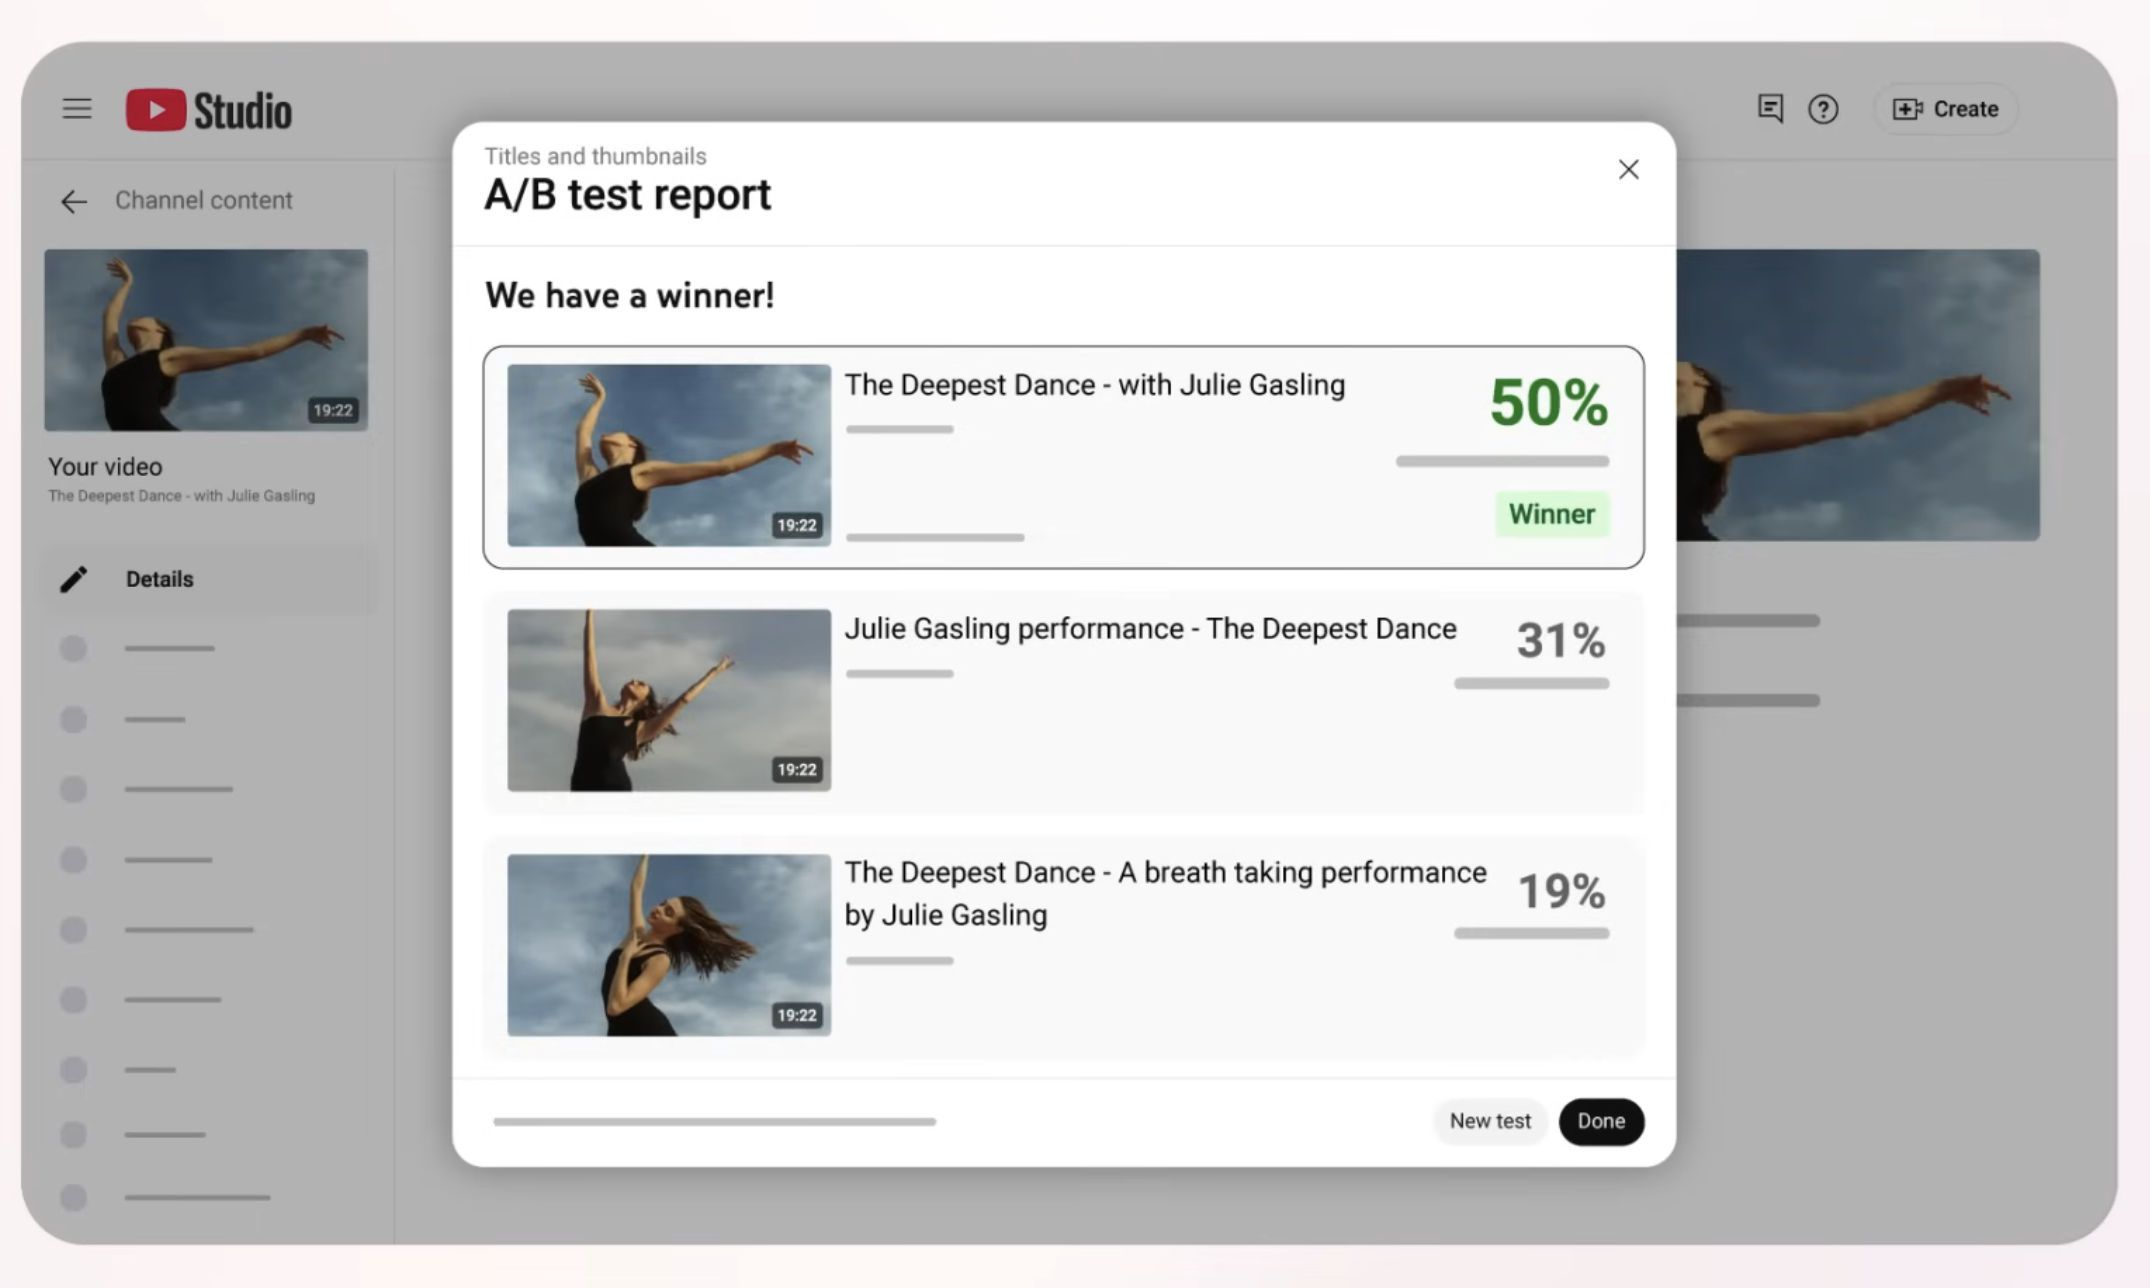Select the Details pencil icon
The width and height of the screenshot is (2150, 1288).
click(73, 579)
